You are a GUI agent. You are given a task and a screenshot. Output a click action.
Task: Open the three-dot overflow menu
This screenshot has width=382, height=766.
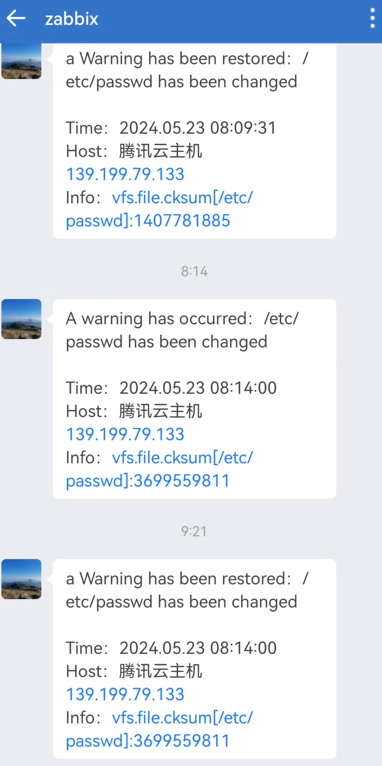tap(373, 19)
